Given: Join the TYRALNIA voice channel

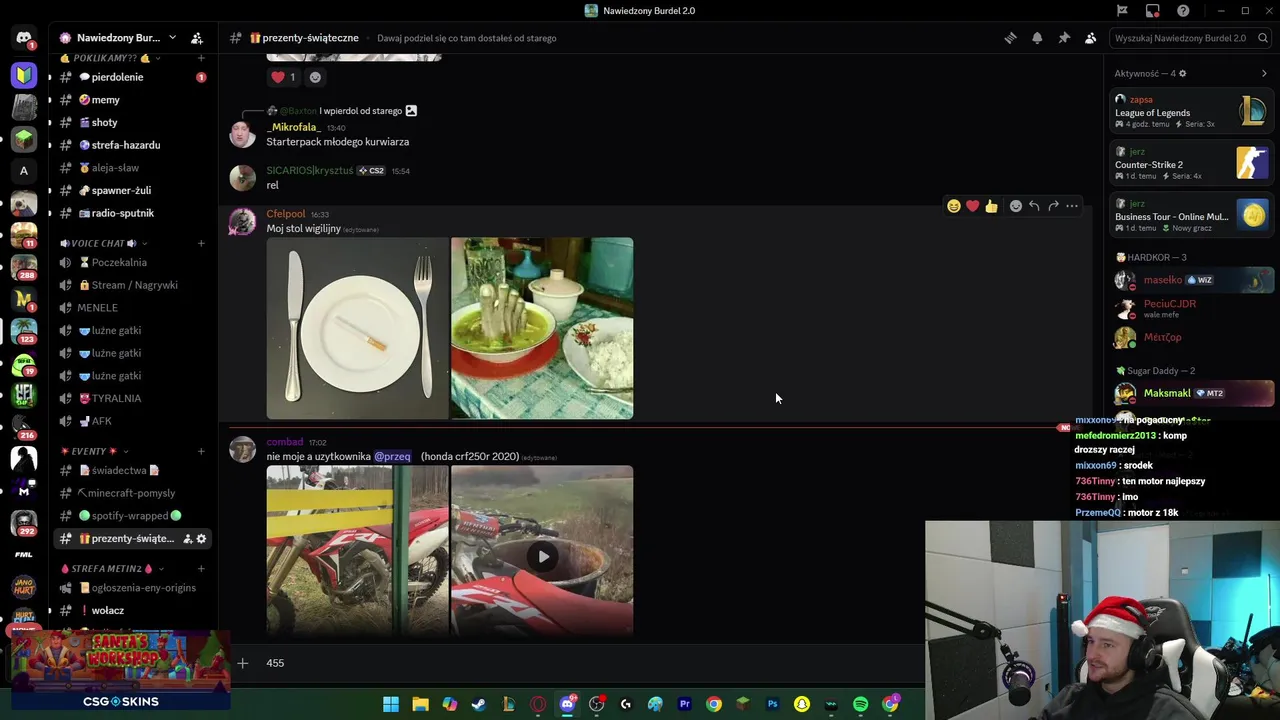Looking at the screenshot, I should click(x=132, y=398).
